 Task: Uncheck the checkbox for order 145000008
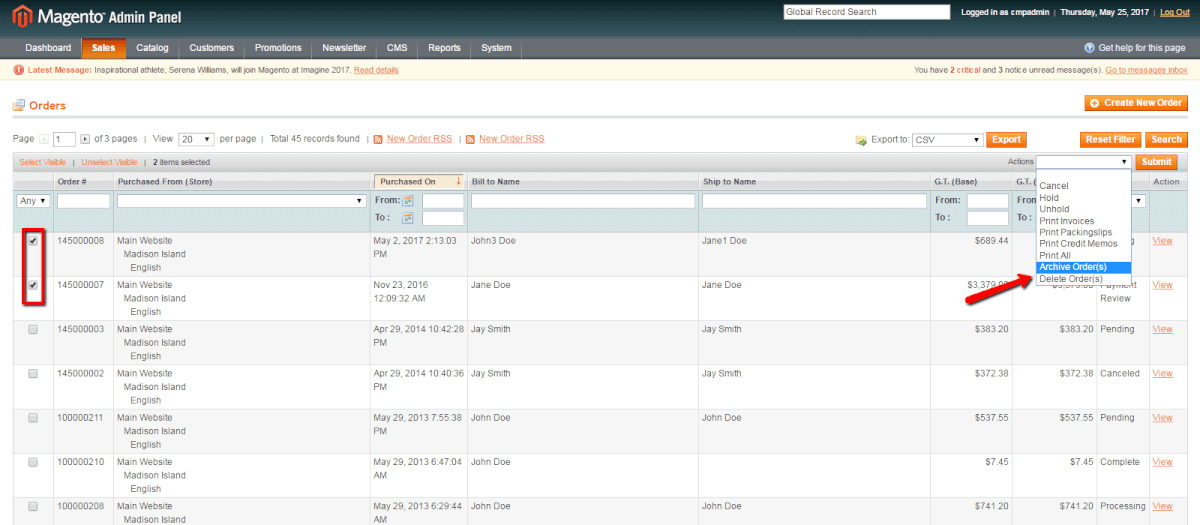tap(33, 241)
